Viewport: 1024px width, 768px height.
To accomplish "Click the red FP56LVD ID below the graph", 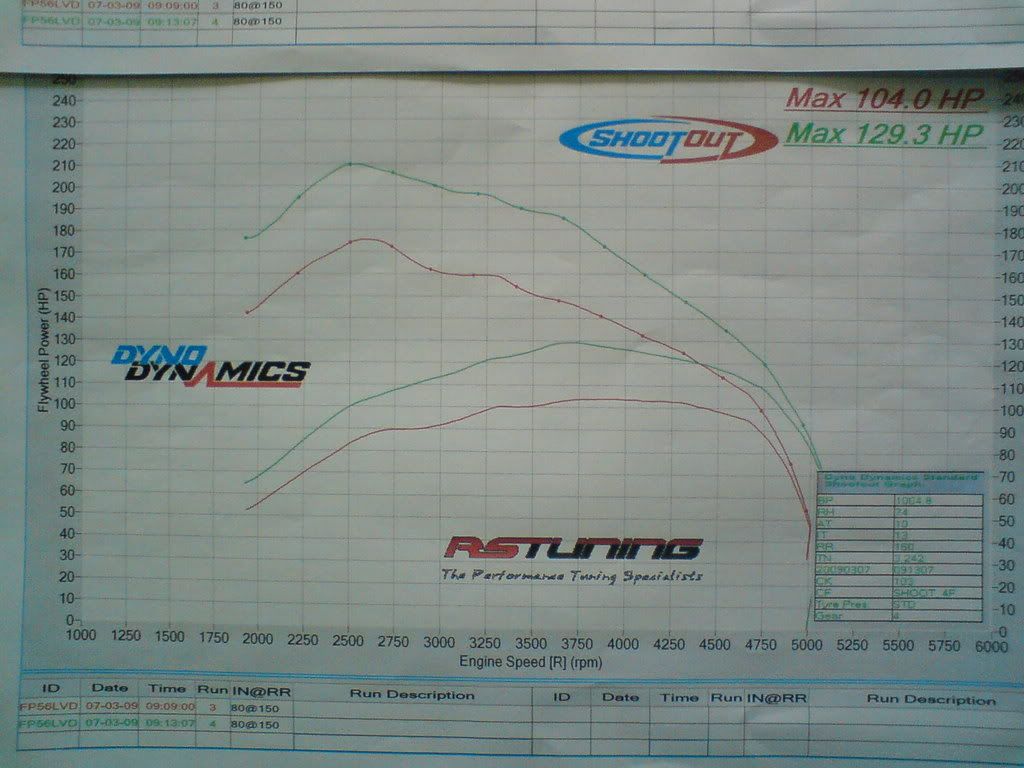I will pos(49,706).
